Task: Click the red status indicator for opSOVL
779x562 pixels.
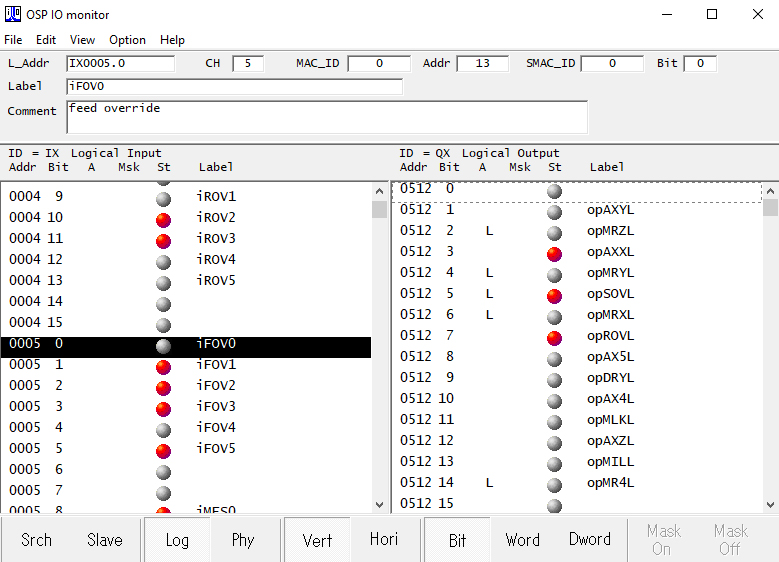Action: [554, 295]
